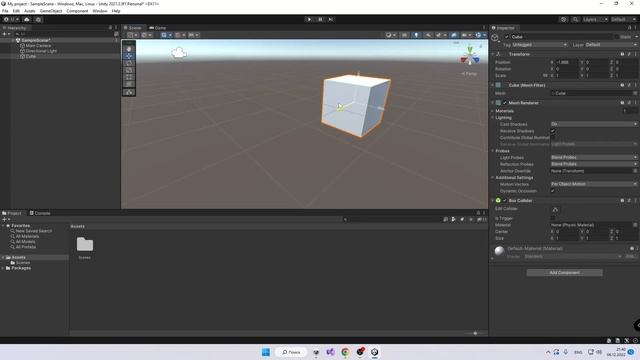Toggle Cube active checkbox in Inspector
The width and height of the screenshot is (640, 360).
coord(507,37)
